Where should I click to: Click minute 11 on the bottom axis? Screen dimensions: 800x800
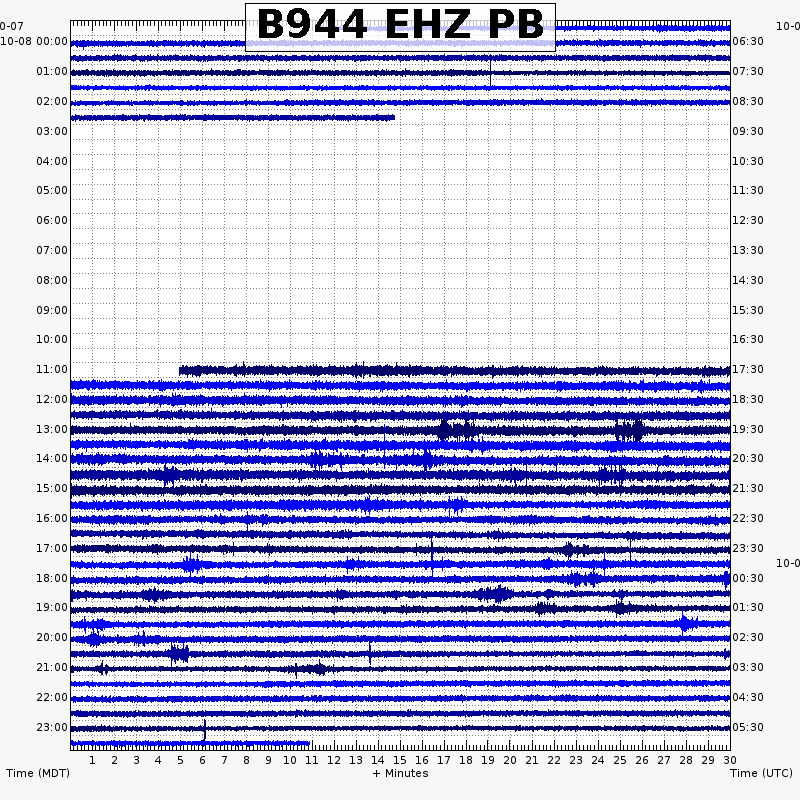coord(312,761)
